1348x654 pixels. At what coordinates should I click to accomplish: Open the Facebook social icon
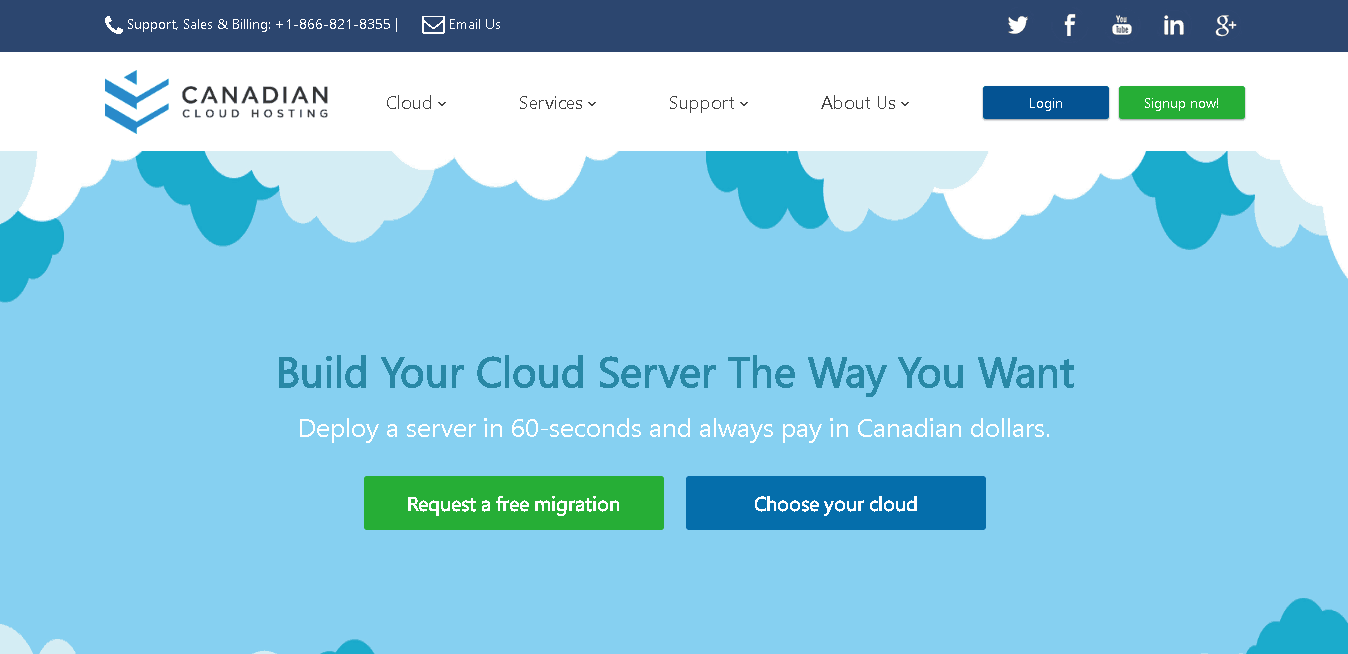point(1070,25)
